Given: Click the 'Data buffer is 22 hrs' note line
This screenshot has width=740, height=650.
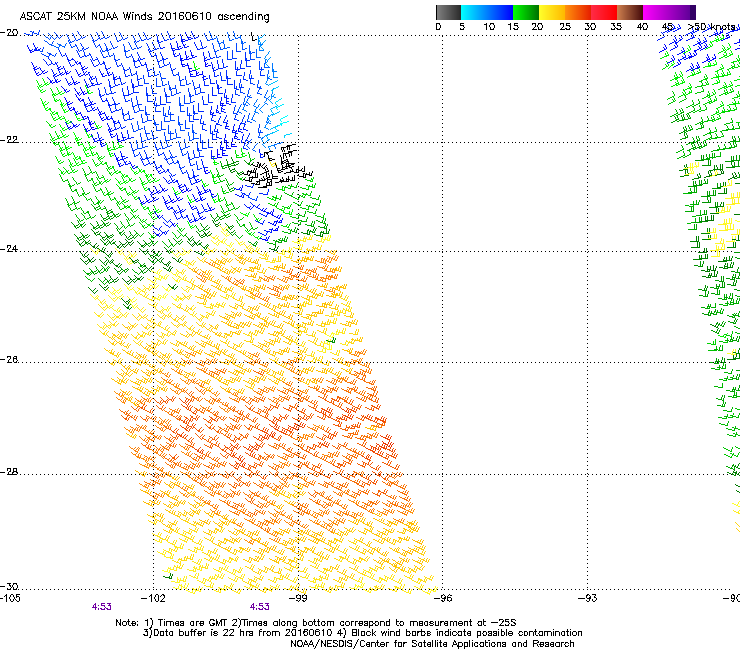Looking at the screenshot, I should pos(362,633).
